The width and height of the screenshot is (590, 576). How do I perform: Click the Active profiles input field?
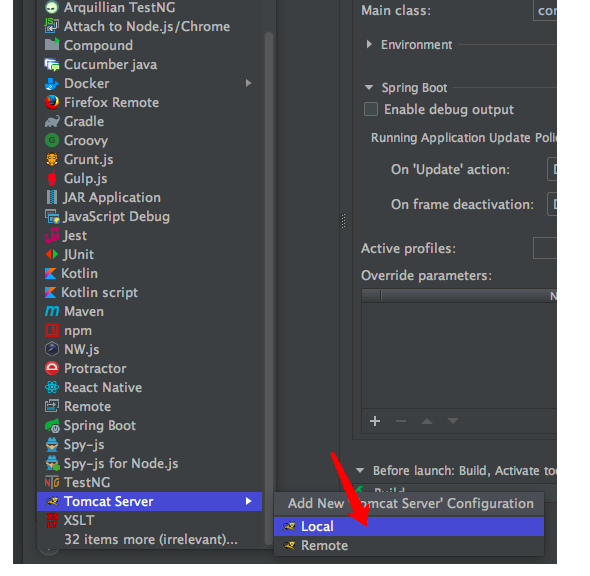tap(544, 248)
